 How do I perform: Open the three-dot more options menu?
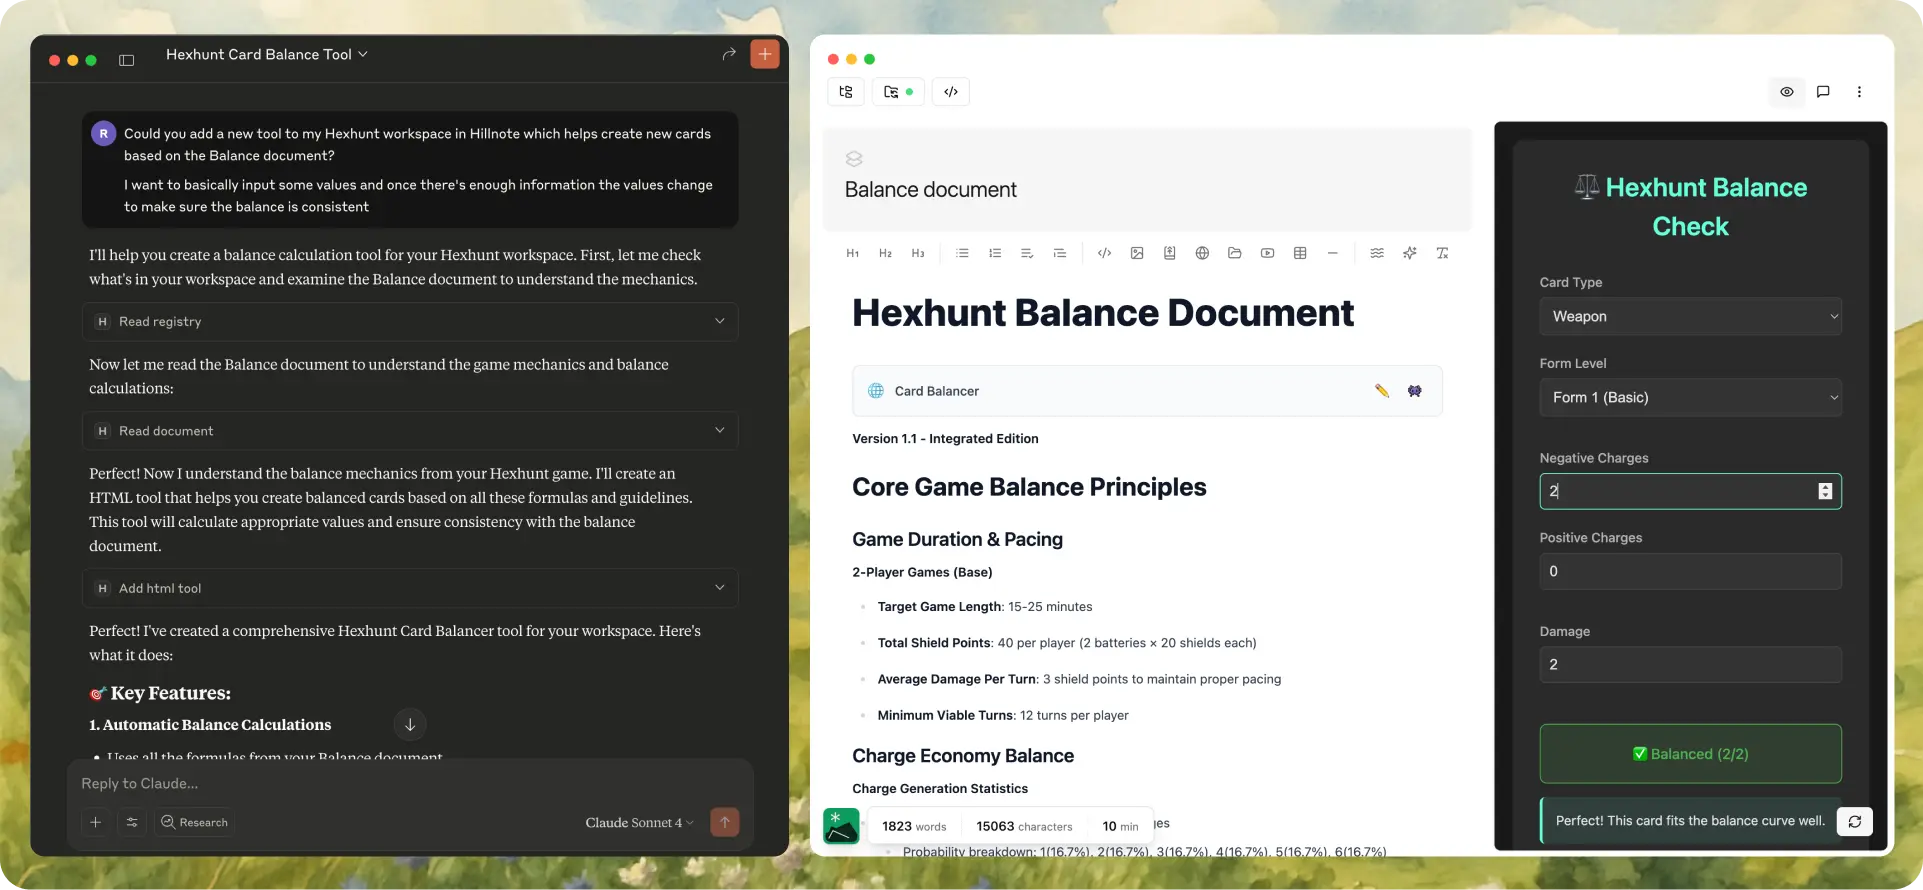[x=1859, y=92]
